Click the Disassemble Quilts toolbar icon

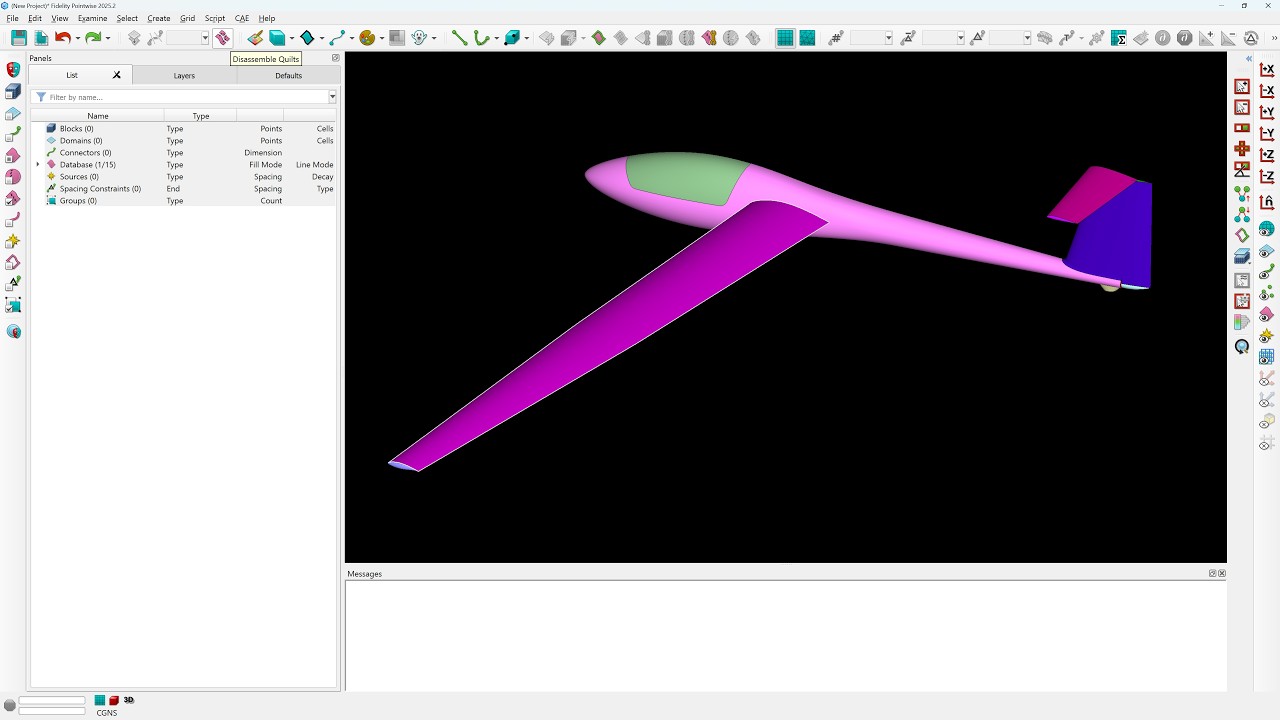222,38
